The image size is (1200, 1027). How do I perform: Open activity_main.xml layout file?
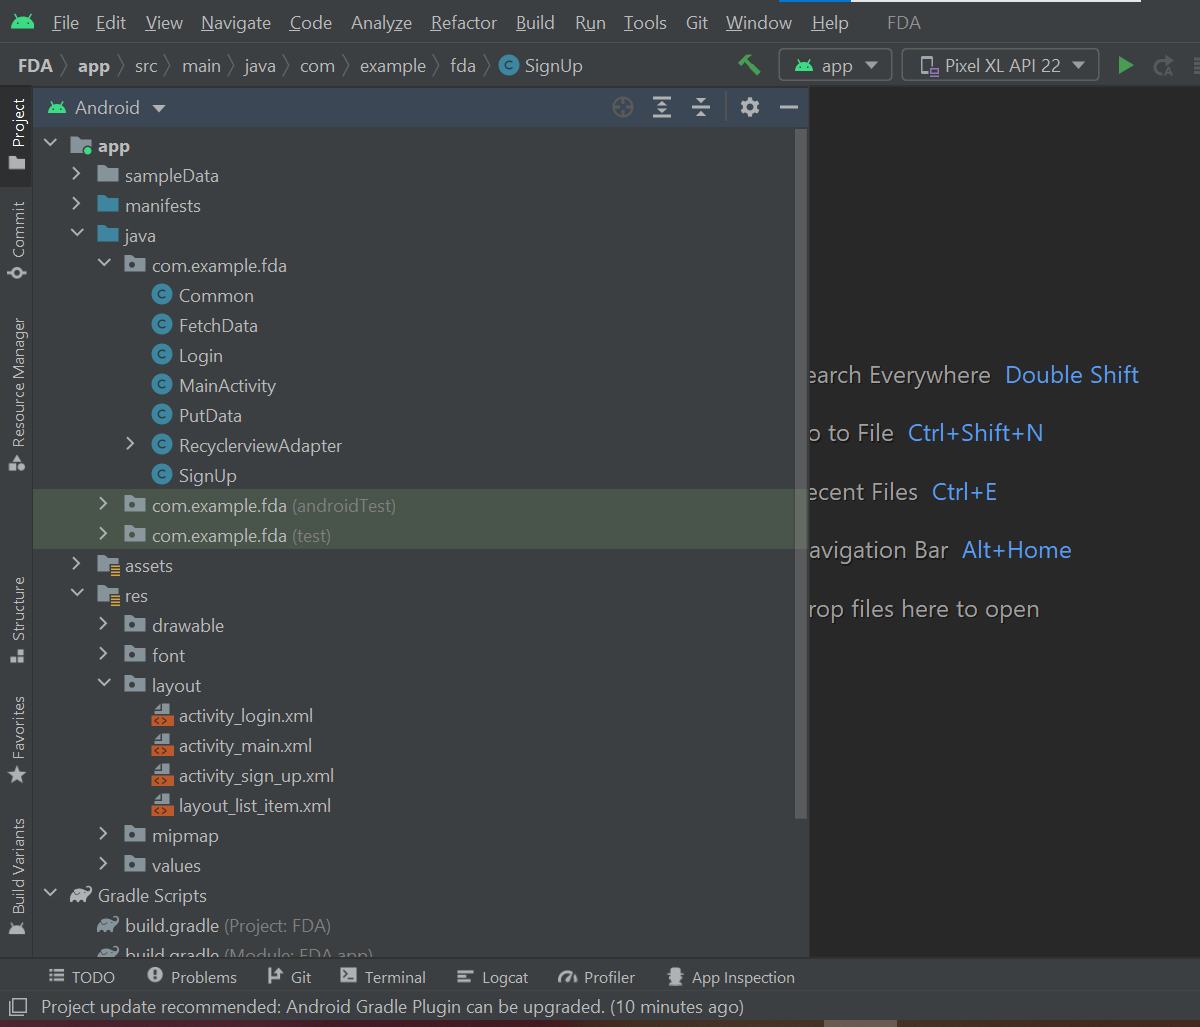point(245,746)
